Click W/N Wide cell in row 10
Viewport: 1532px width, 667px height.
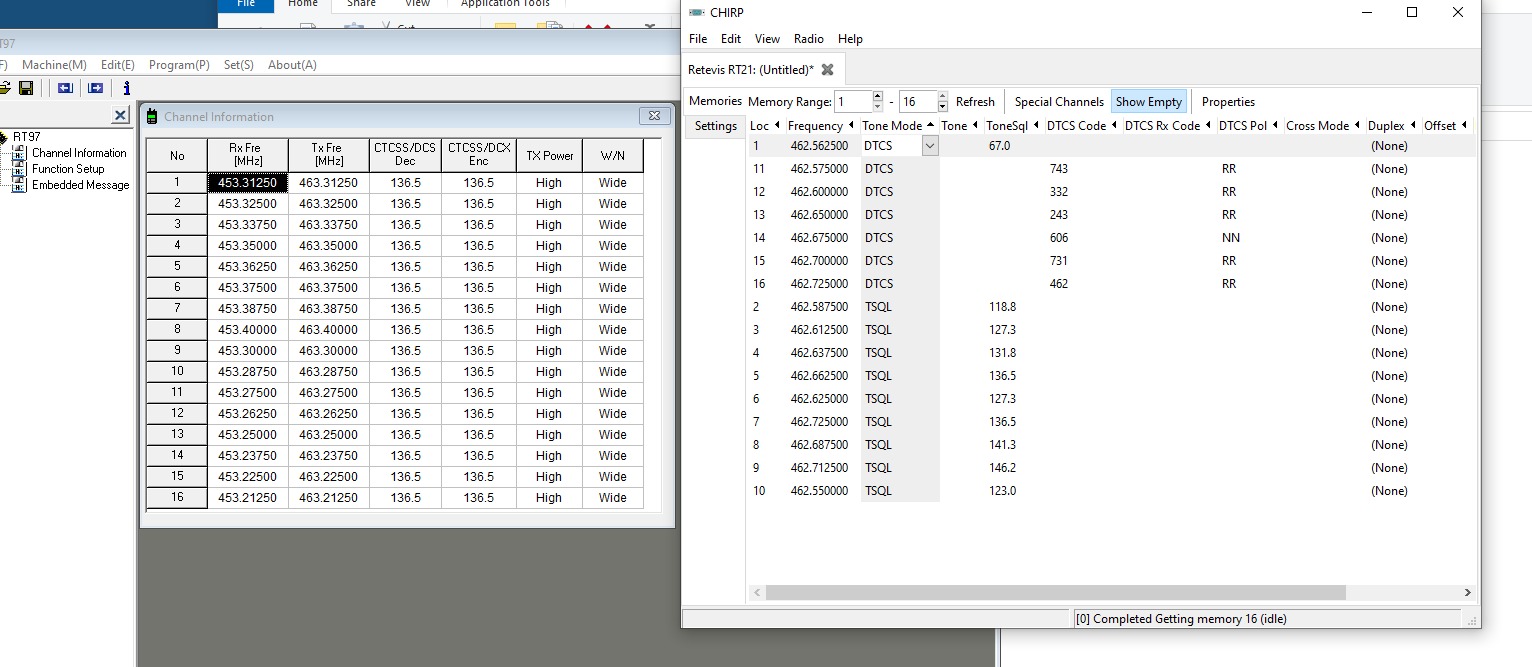pyautogui.click(x=613, y=372)
